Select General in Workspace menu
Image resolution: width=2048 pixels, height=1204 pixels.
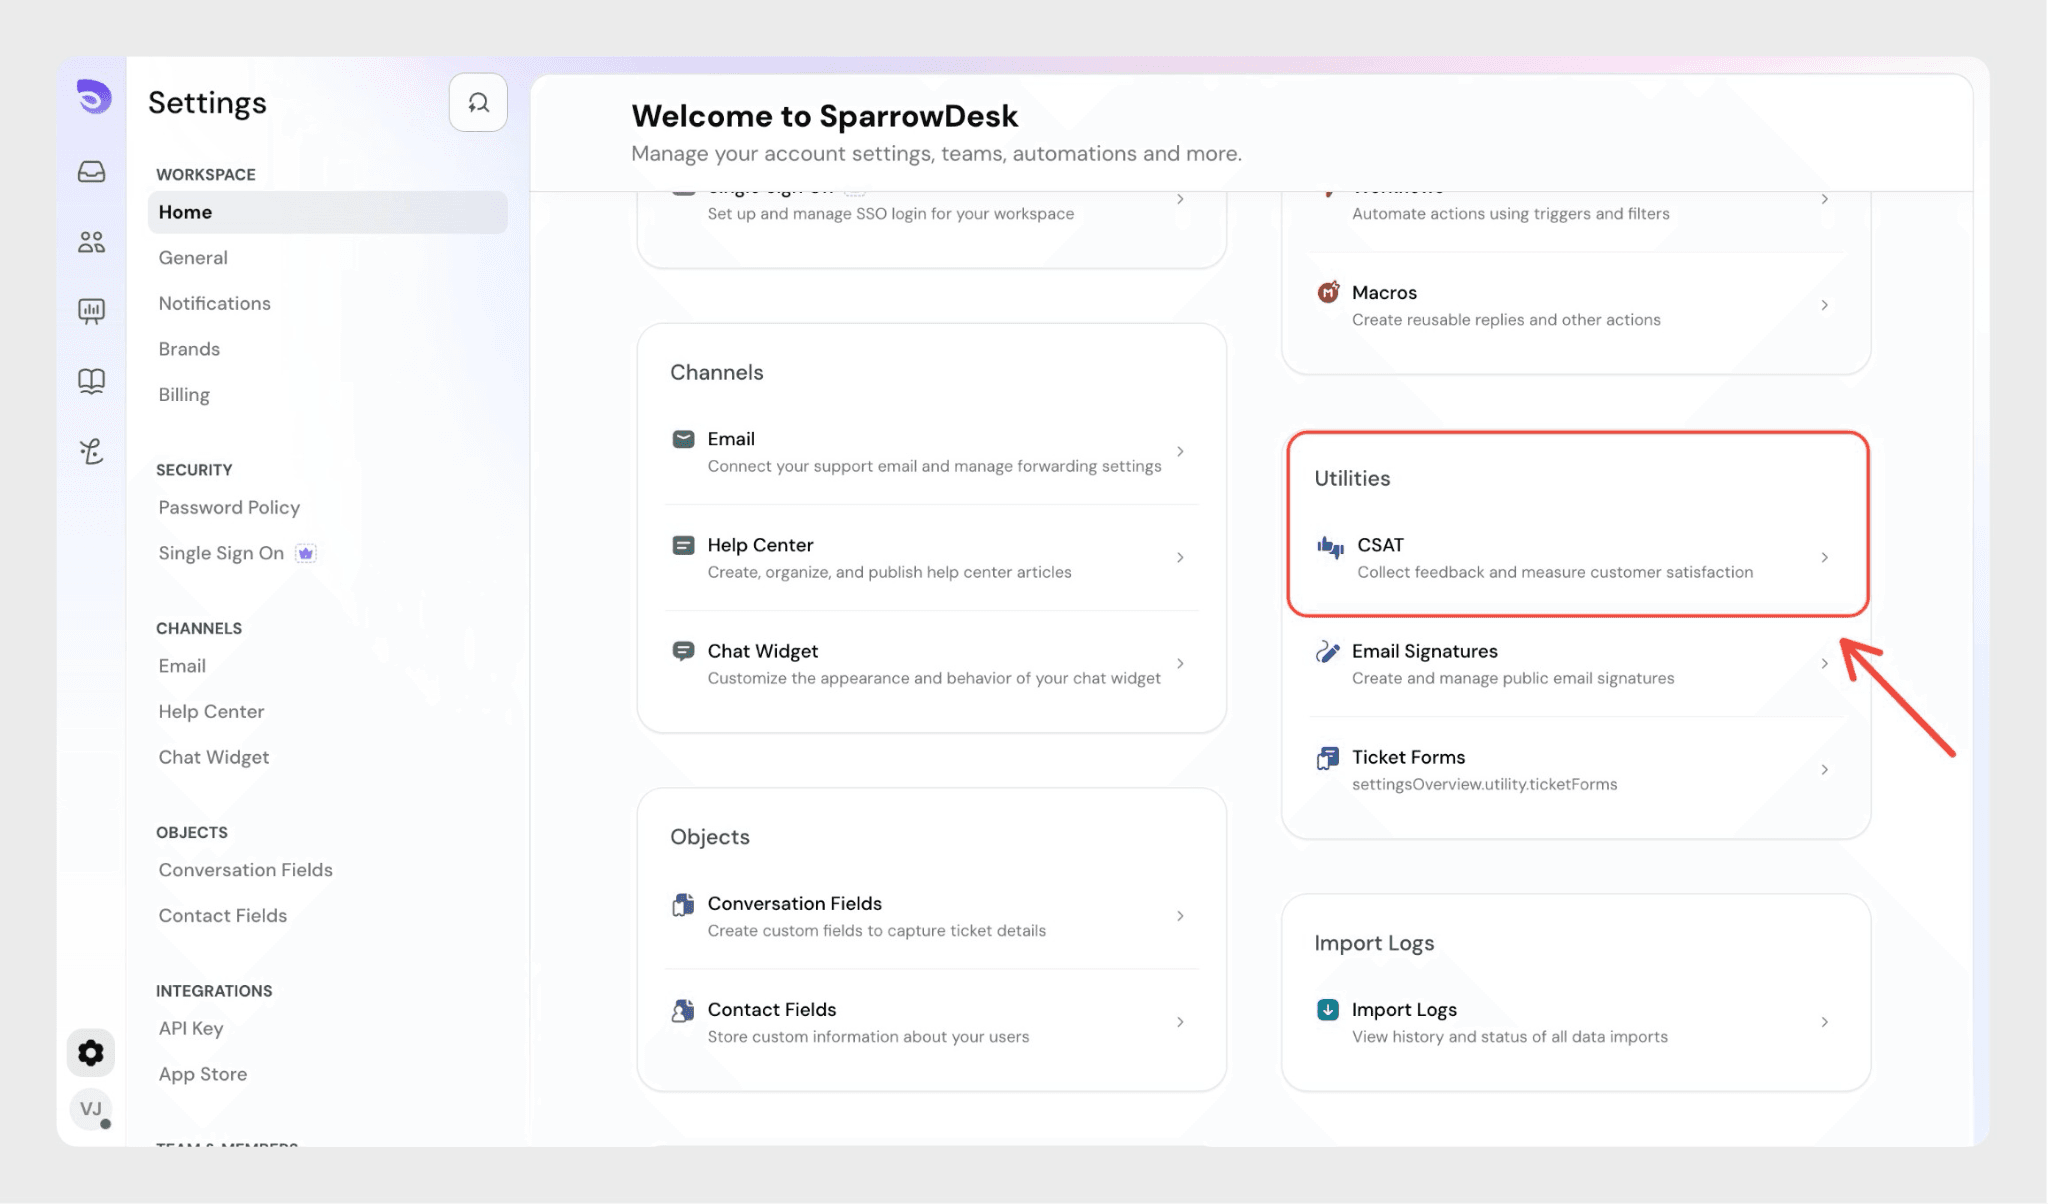[193, 258]
